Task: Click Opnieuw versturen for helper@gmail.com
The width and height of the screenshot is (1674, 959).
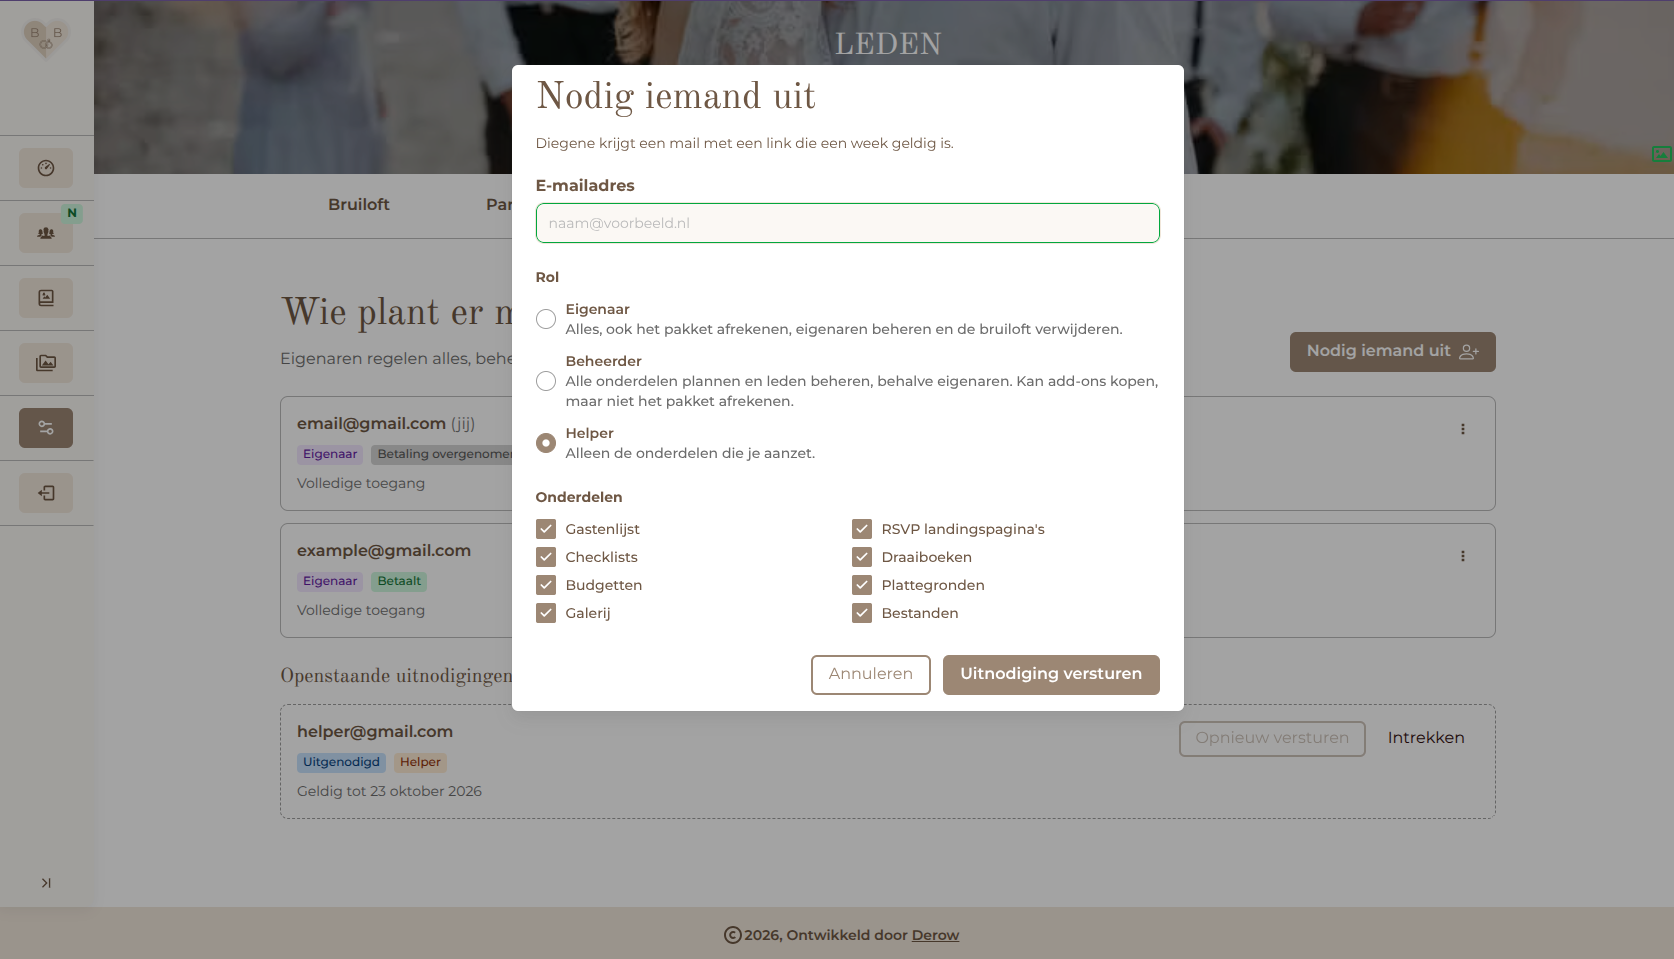Action: (1272, 739)
